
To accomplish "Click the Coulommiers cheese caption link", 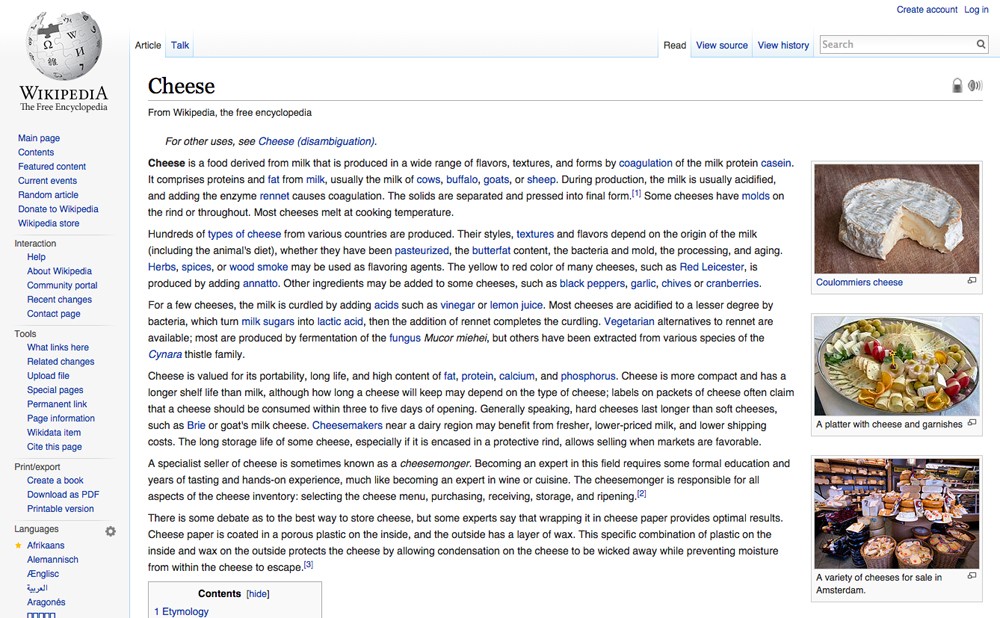I will [859, 282].
